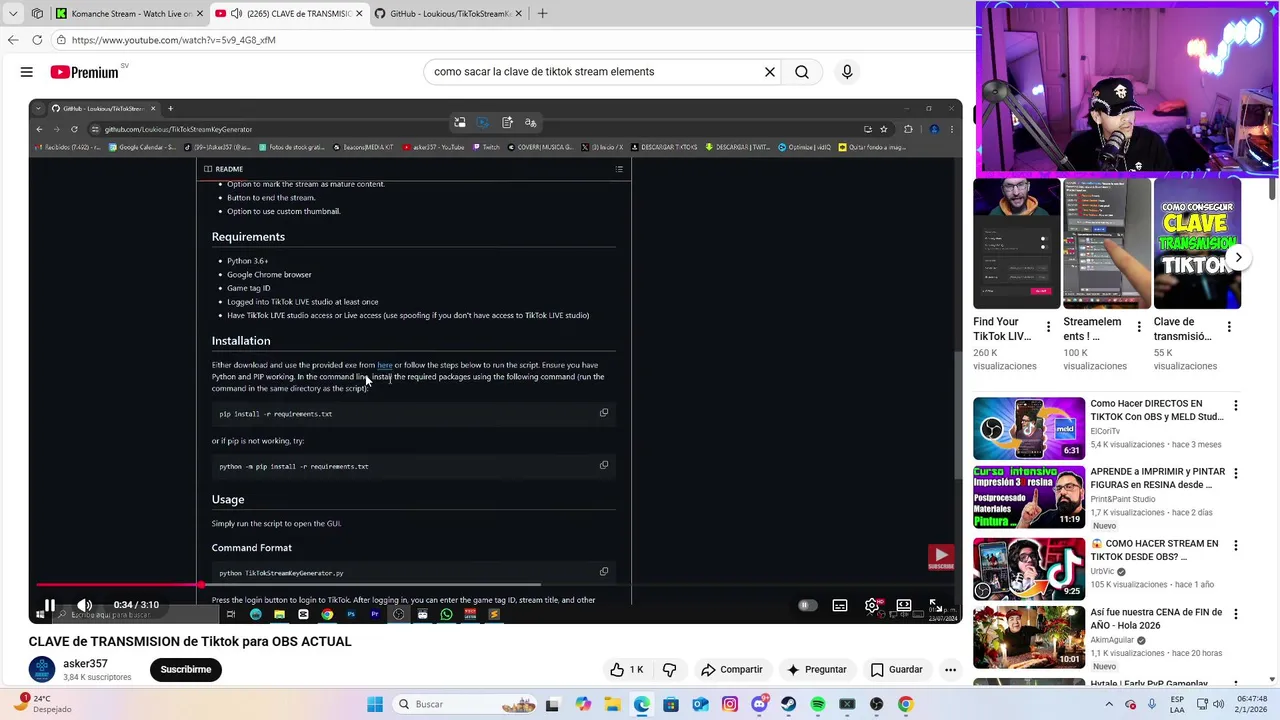Open options for 'Find Your TikTok LIV...' short

tap(1048, 327)
